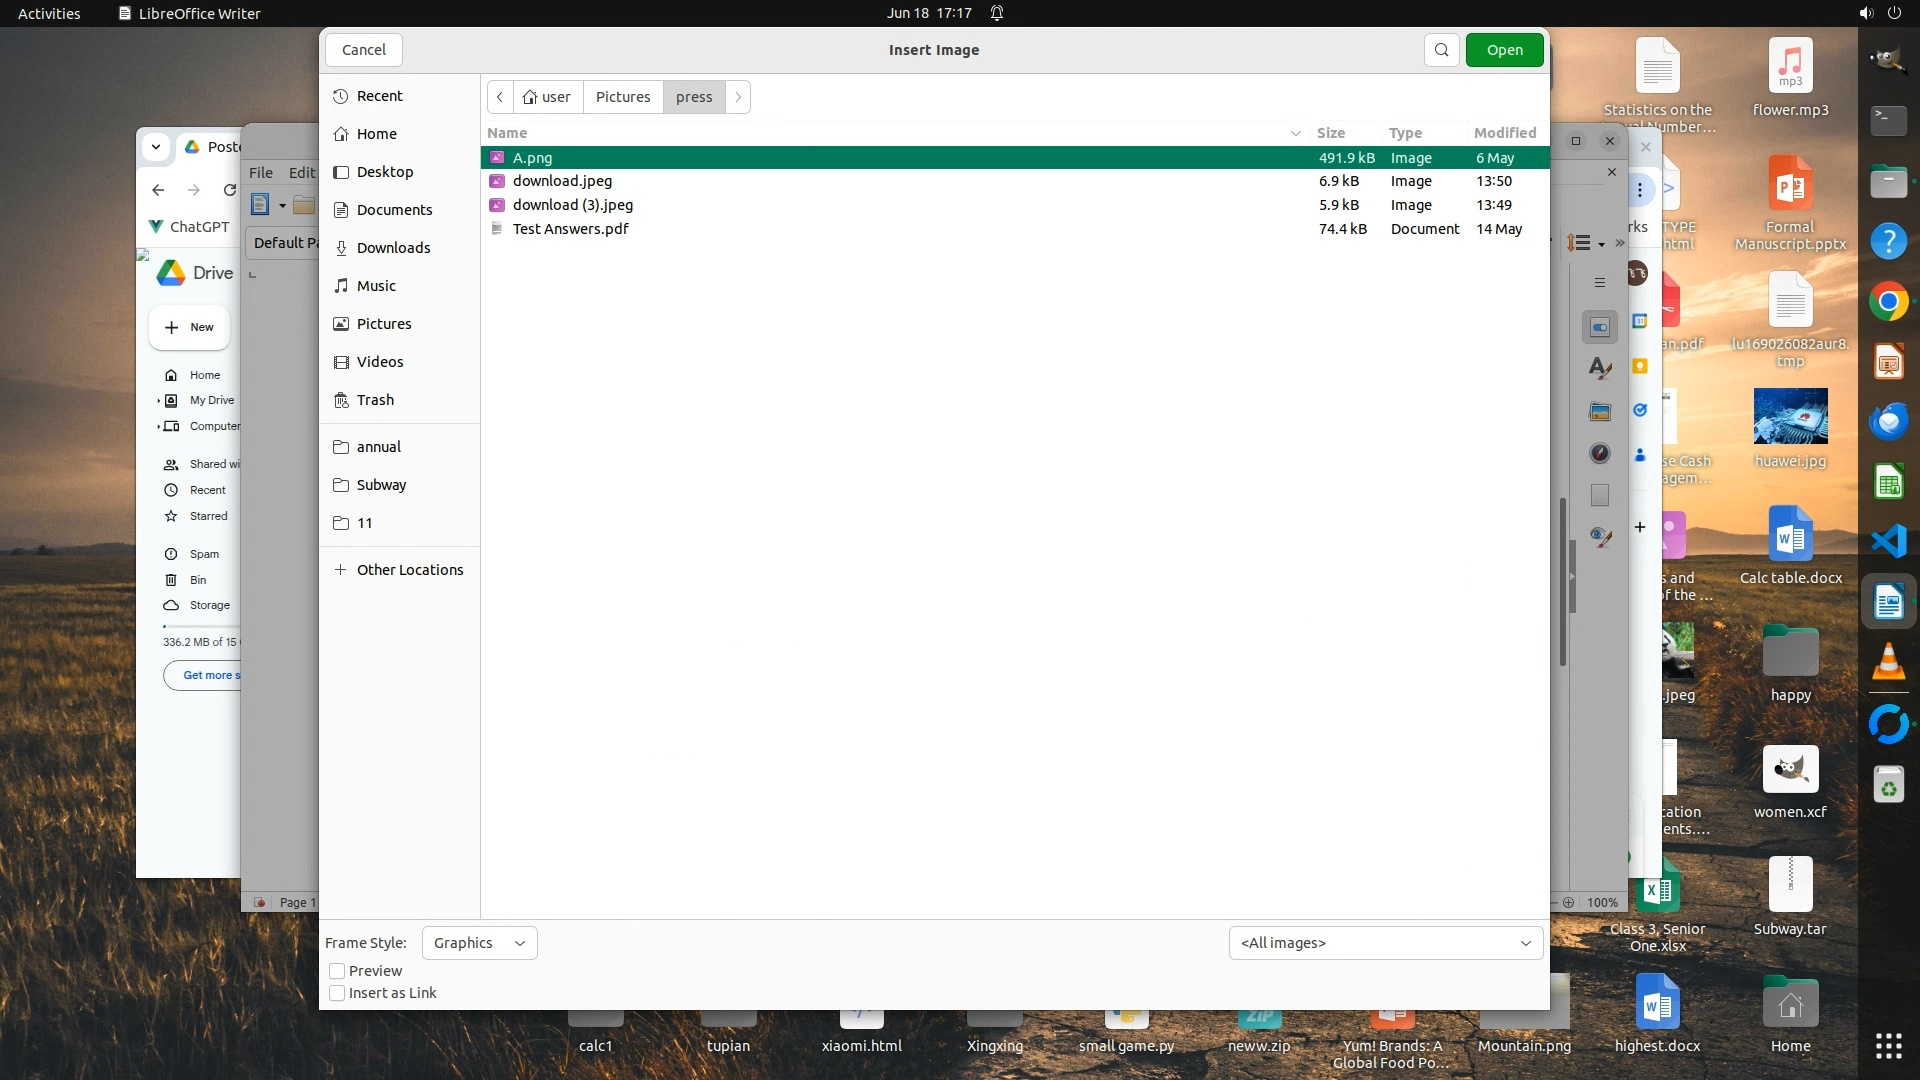Click Name column sort arrow
Image resolution: width=1920 pixels, height=1080 pixels.
[x=1295, y=133]
